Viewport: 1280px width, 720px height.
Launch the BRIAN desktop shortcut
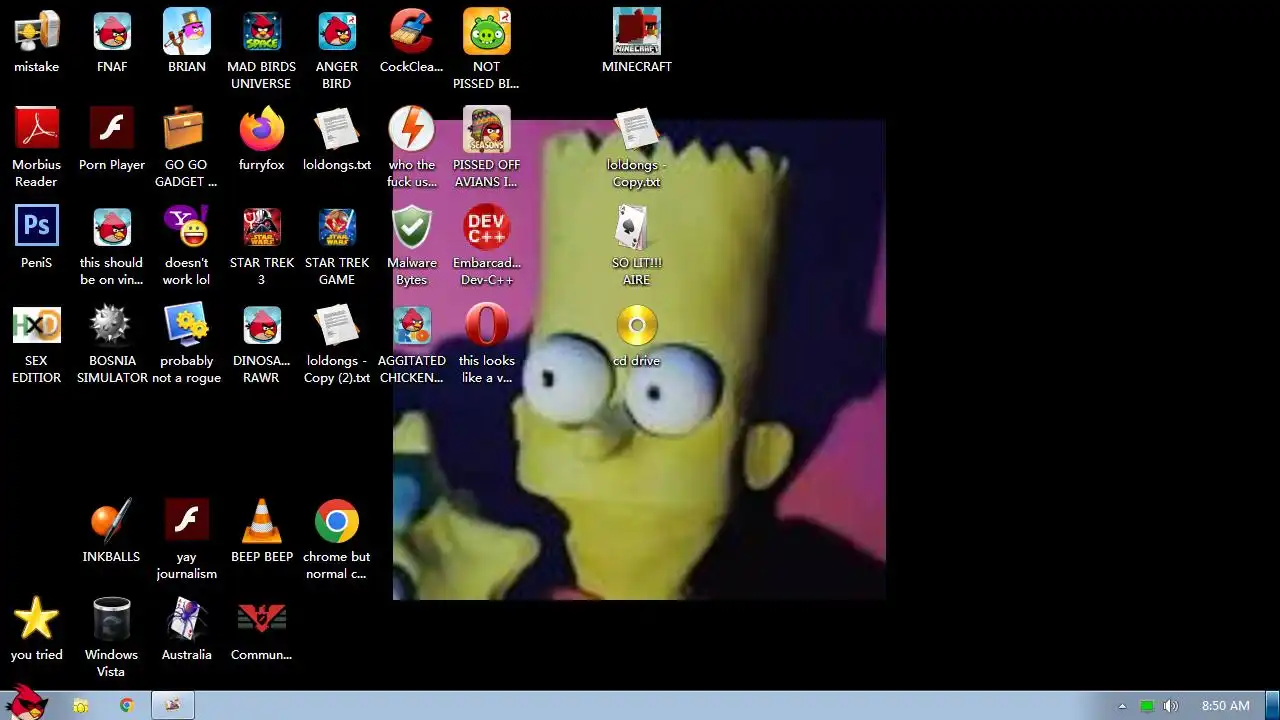pyautogui.click(x=187, y=42)
